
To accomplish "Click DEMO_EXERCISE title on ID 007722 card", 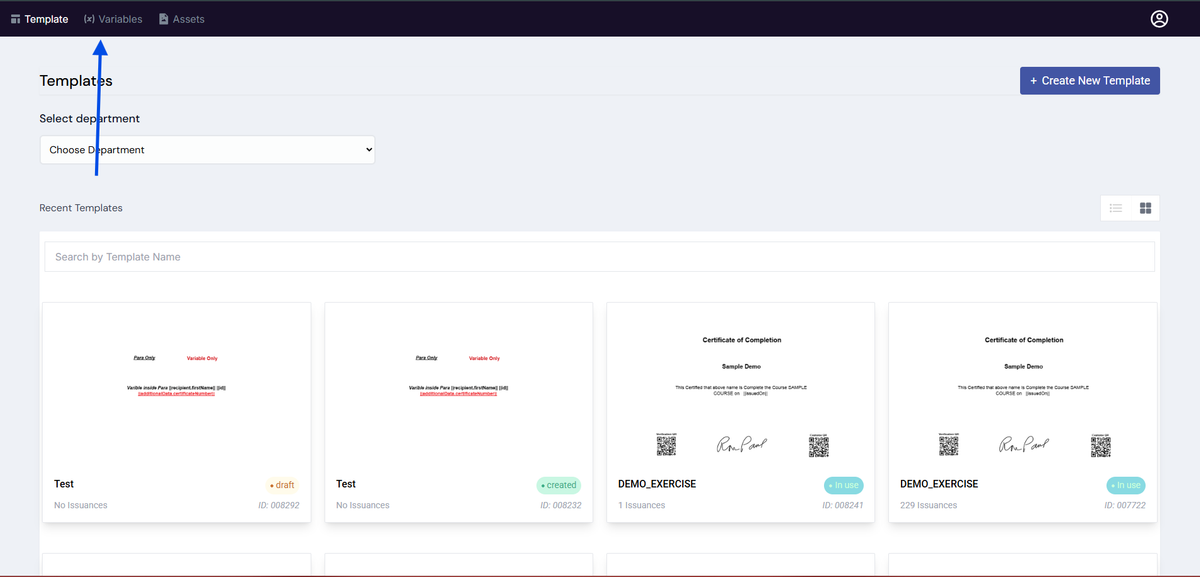I will (939, 484).
